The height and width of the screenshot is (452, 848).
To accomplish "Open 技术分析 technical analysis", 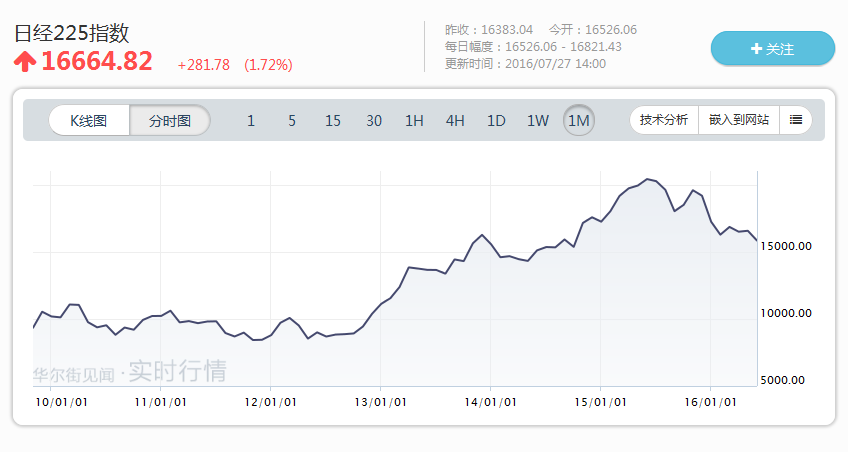I will [663, 120].
